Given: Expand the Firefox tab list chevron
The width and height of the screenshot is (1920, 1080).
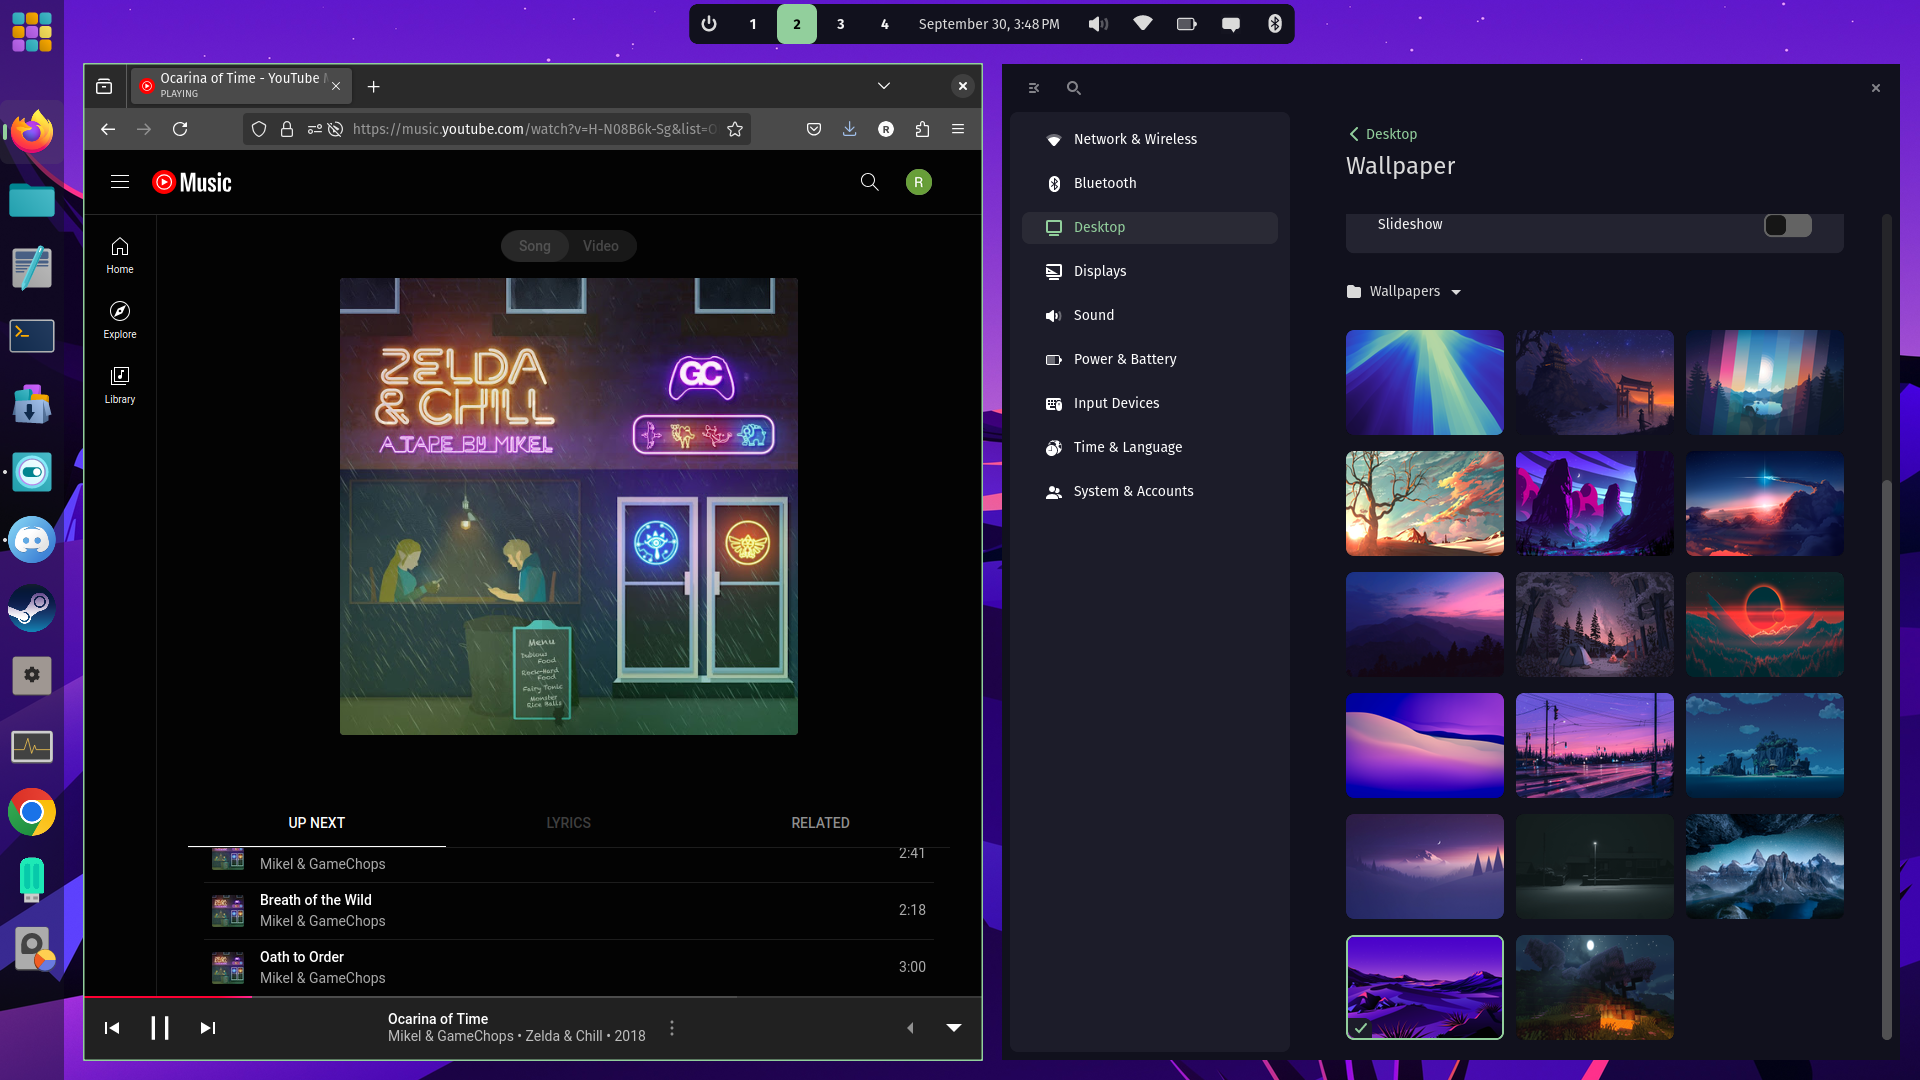Looking at the screenshot, I should [x=883, y=86].
